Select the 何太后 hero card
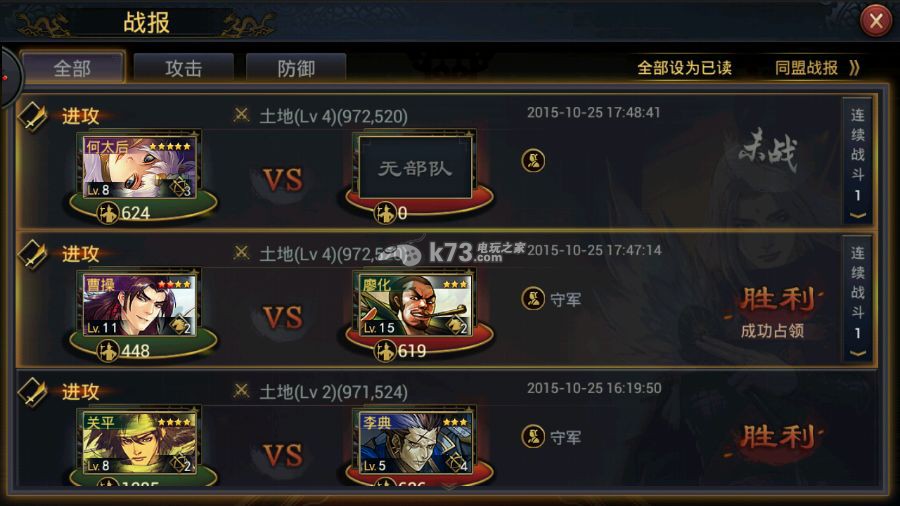900x506 pixels. [x=140, y=166]
